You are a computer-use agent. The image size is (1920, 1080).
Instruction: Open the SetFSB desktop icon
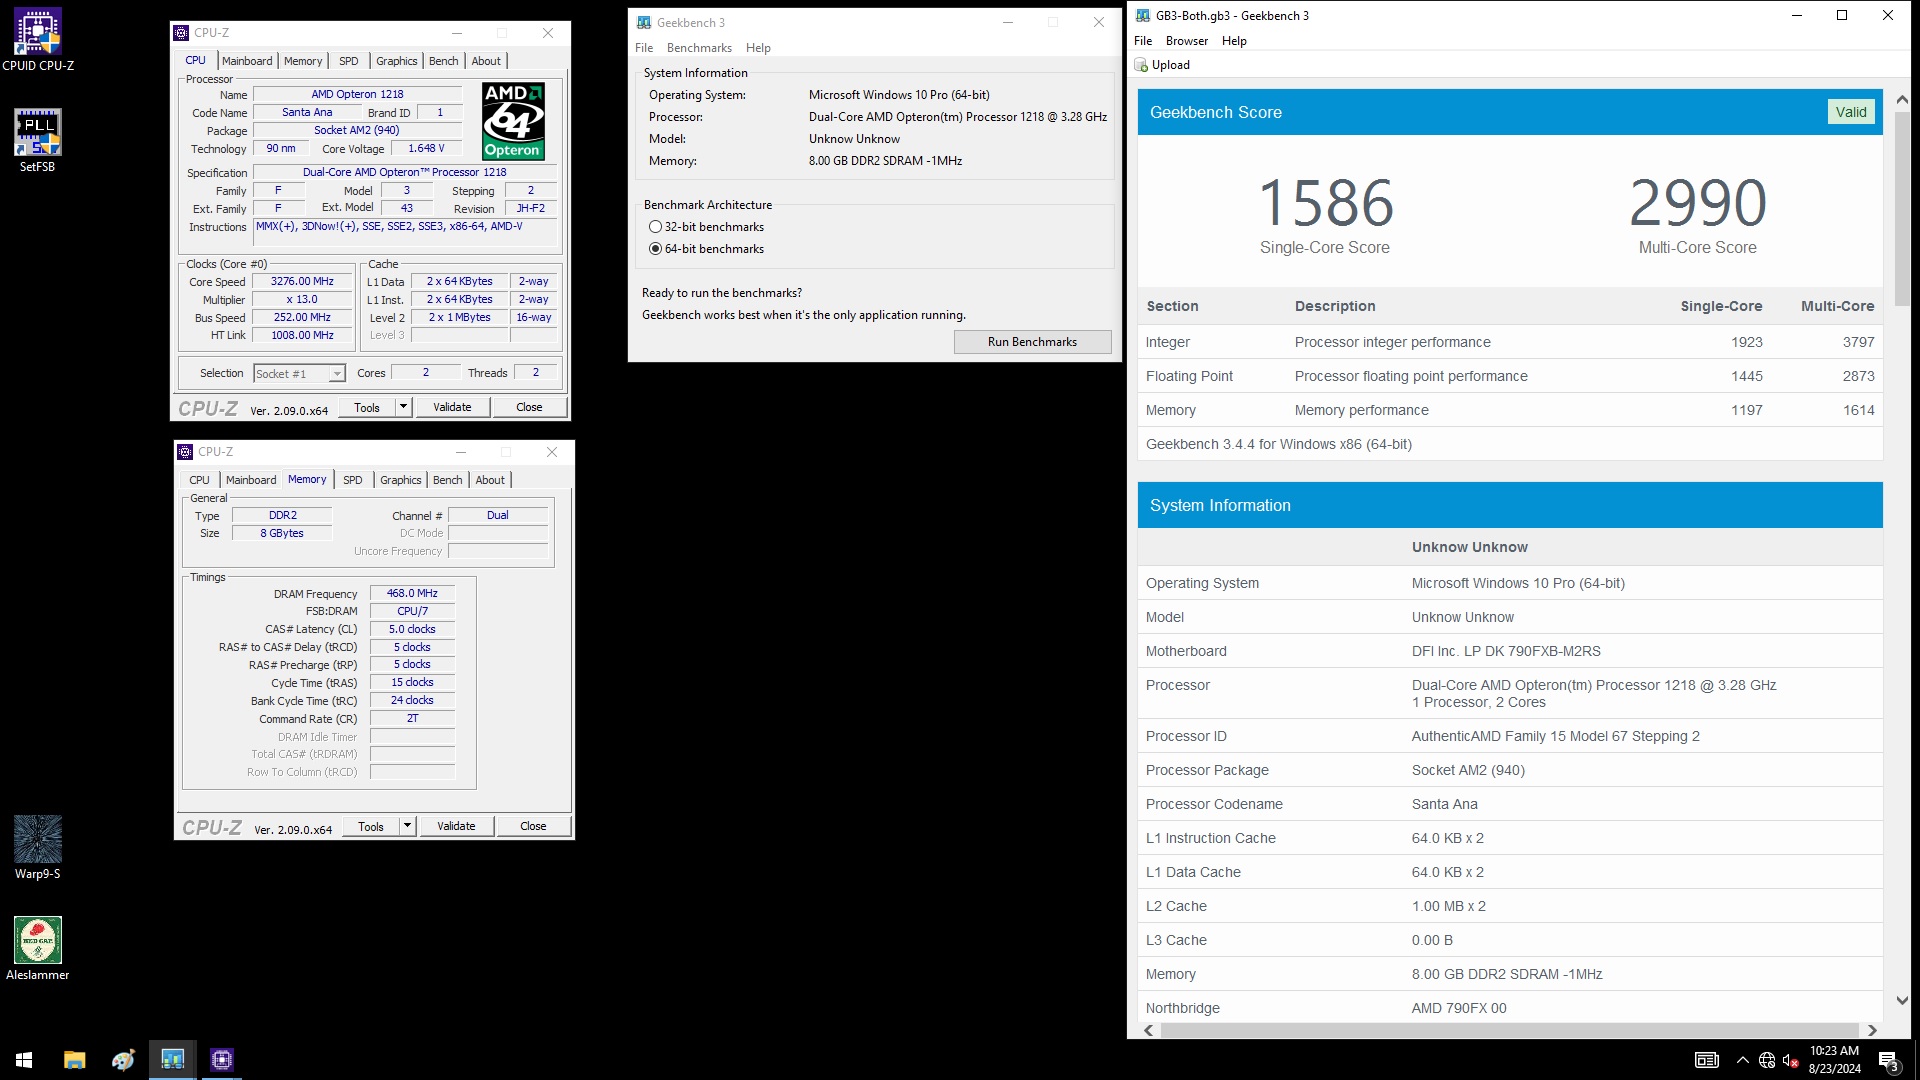[x=38, y=141]
